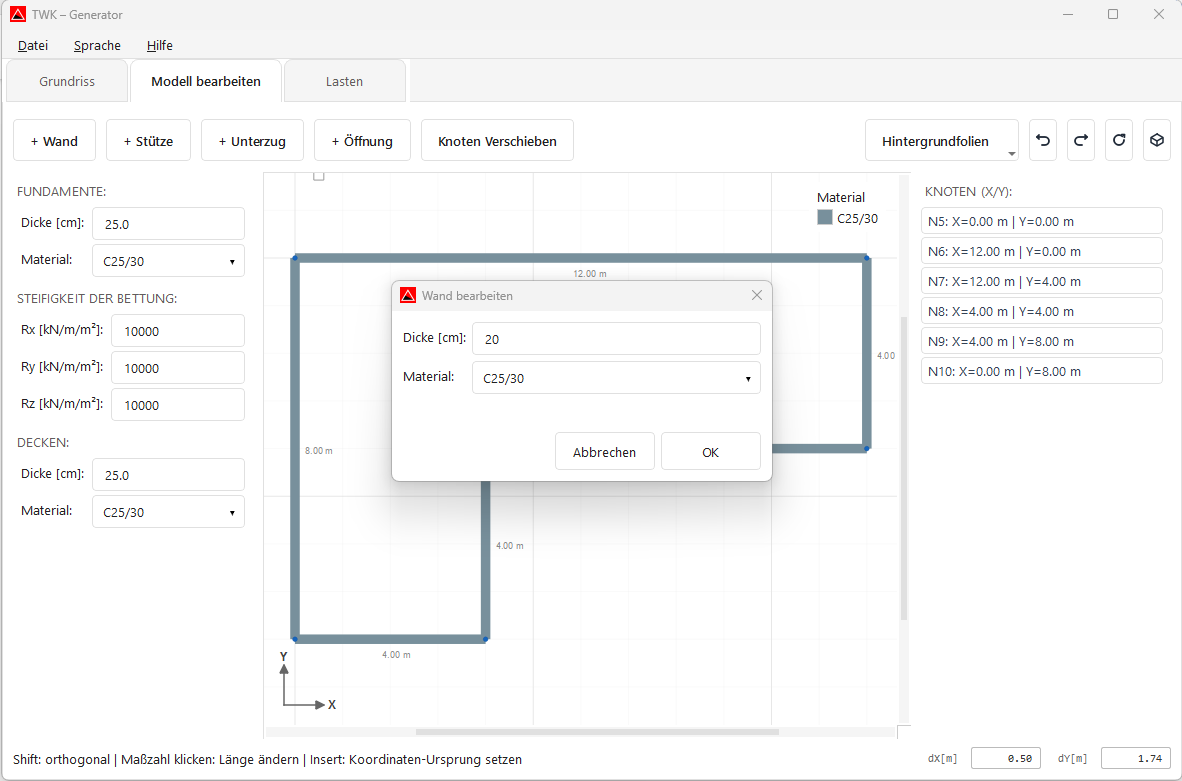Click the refresh/reload view icon

point(1118,140)
